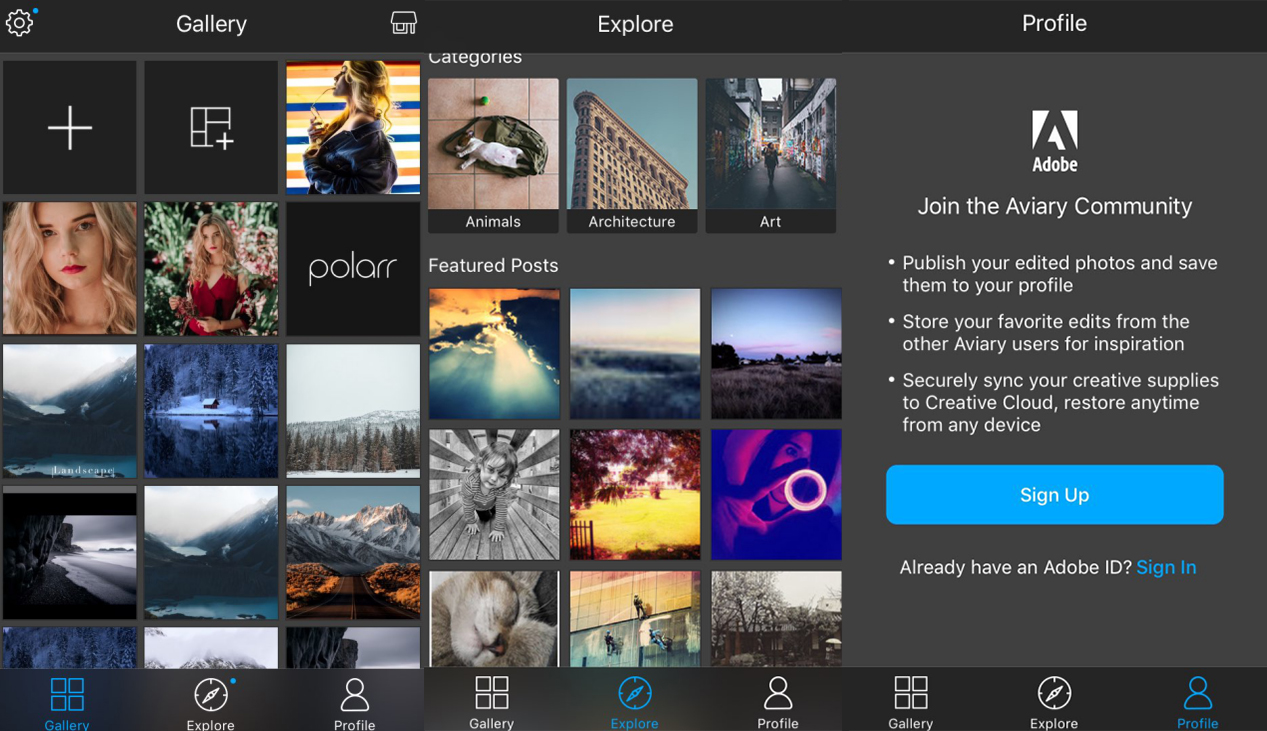The width and height of the screenshot is (1267, 731).
Task: Select Explore tab in Profile screen
Action: [1054, 702]
